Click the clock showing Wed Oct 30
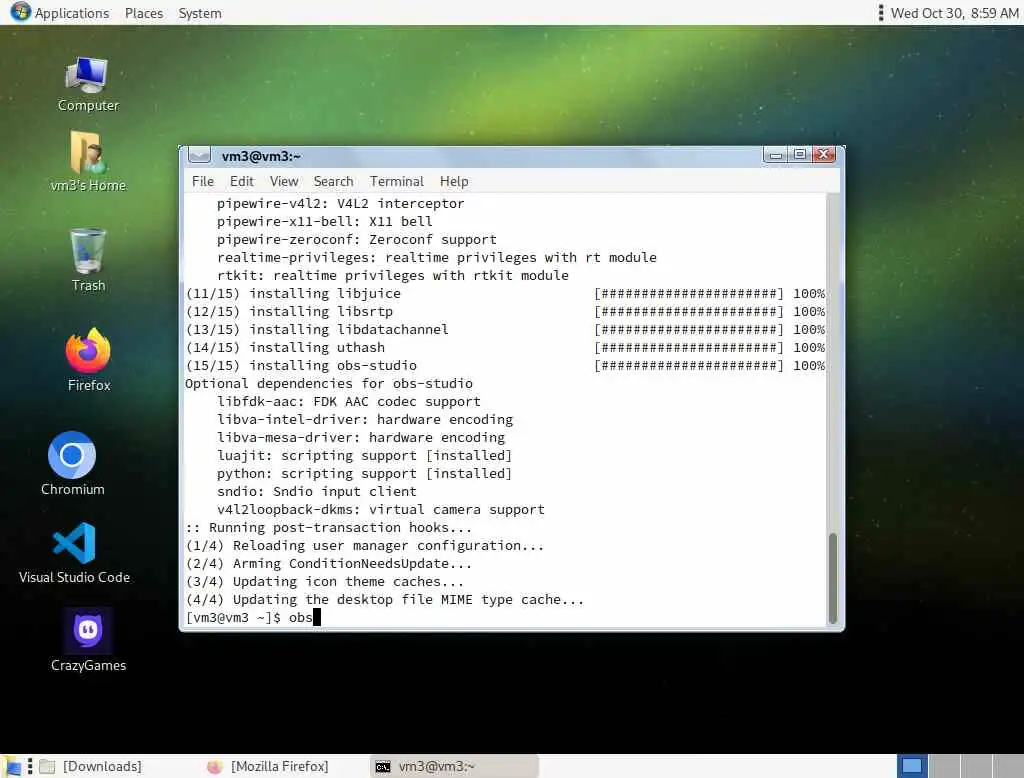This screenshot has height=778, width=1024. point(954,13)
